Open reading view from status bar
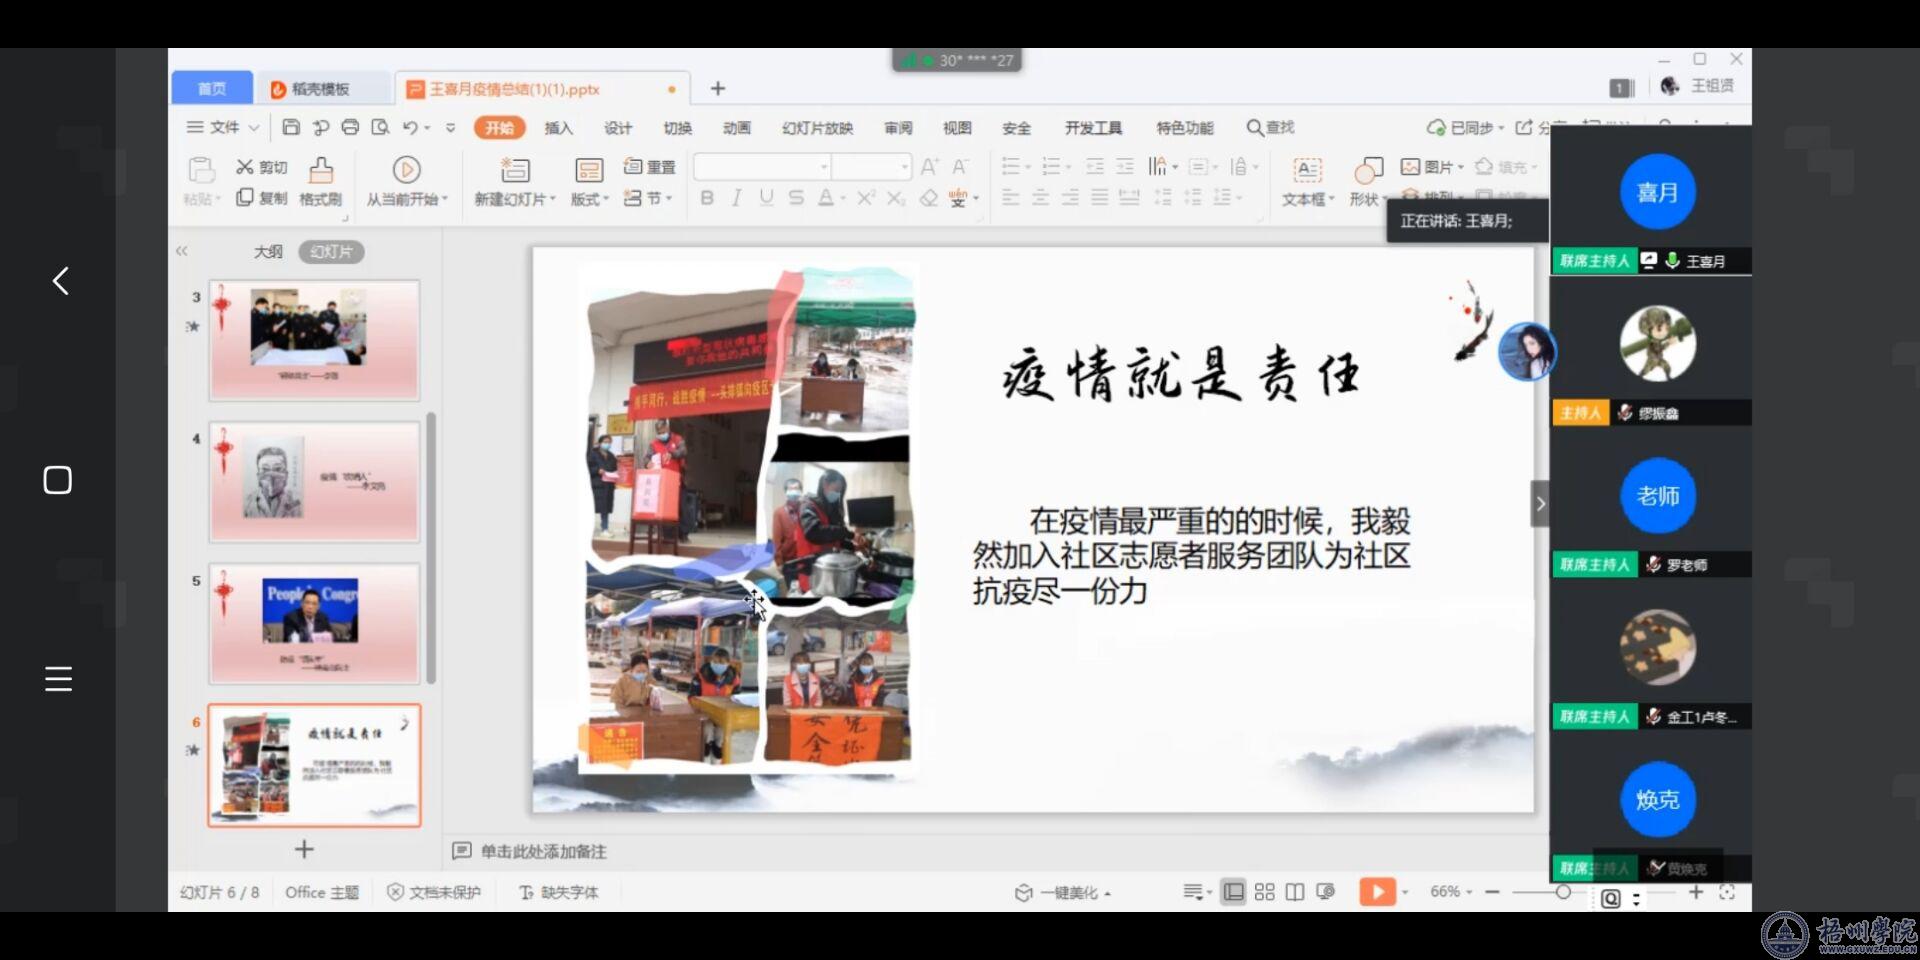 1295,892
